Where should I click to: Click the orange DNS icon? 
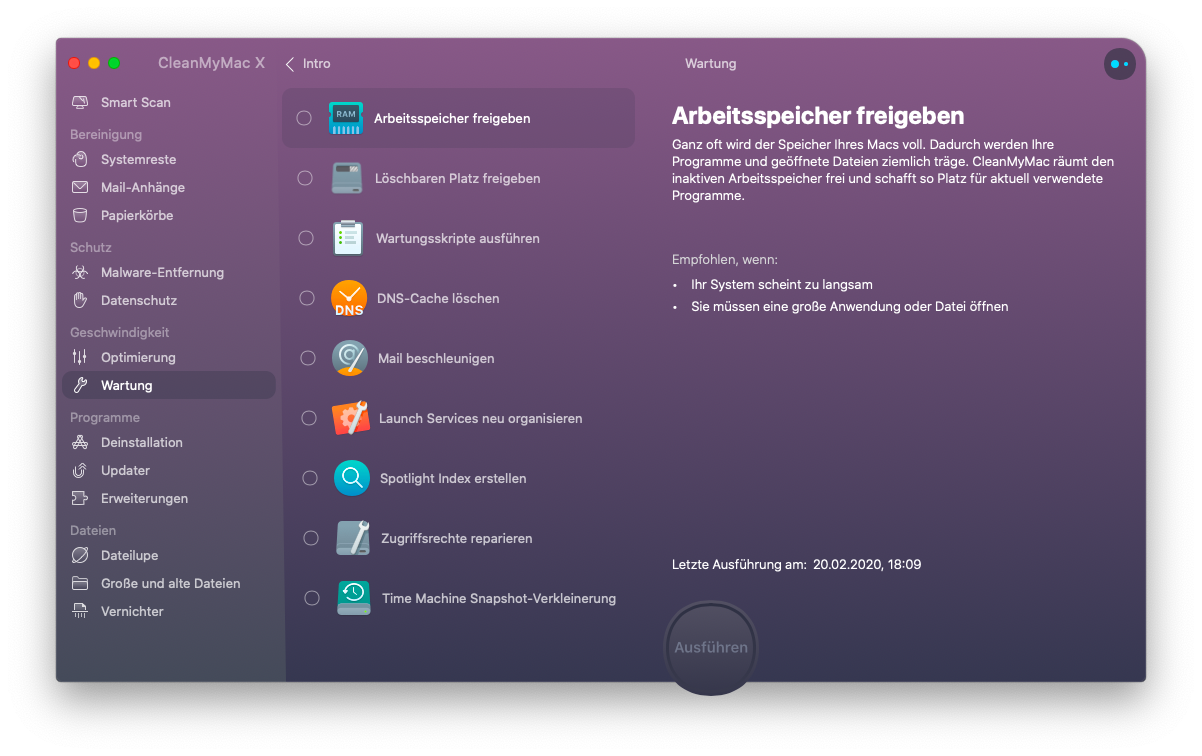click(349, 298)
